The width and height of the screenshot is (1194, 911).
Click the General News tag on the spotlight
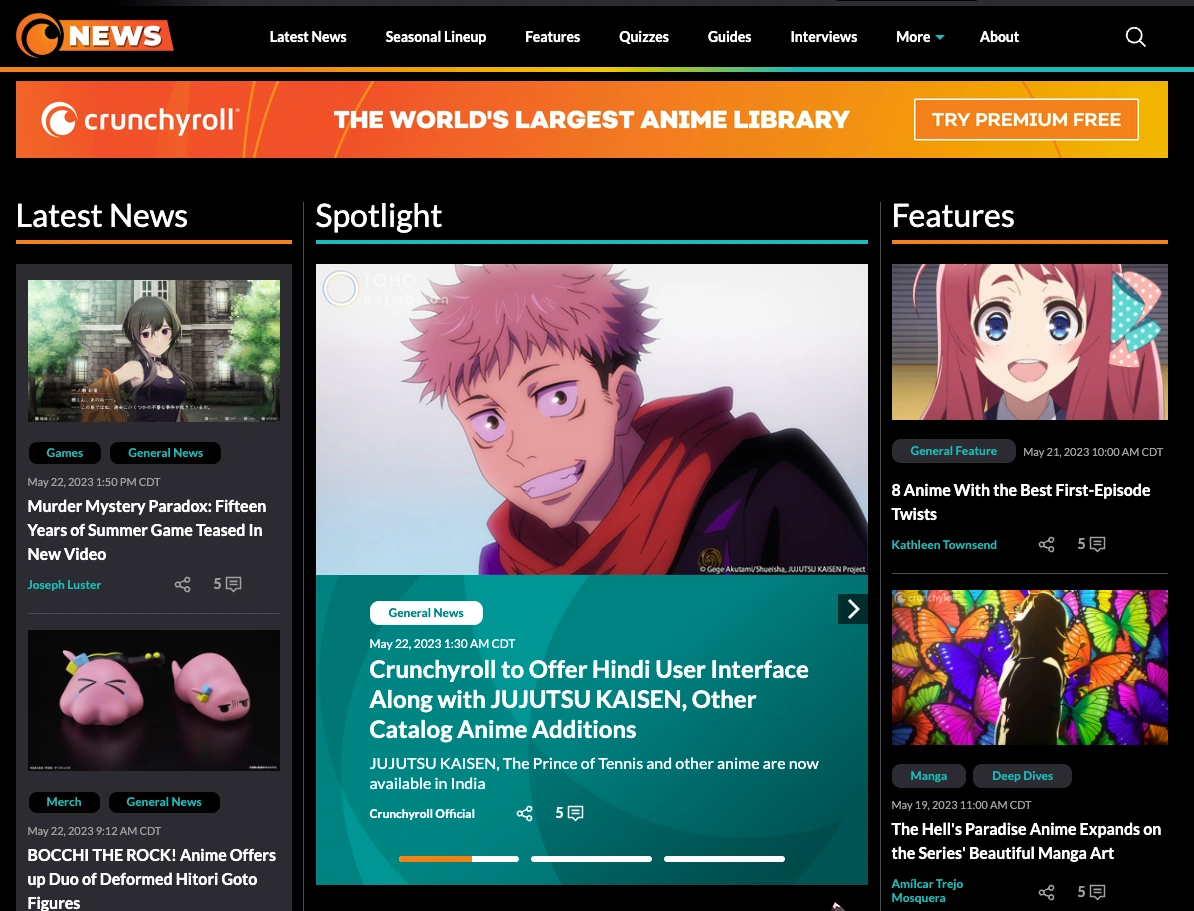point(426,612)
